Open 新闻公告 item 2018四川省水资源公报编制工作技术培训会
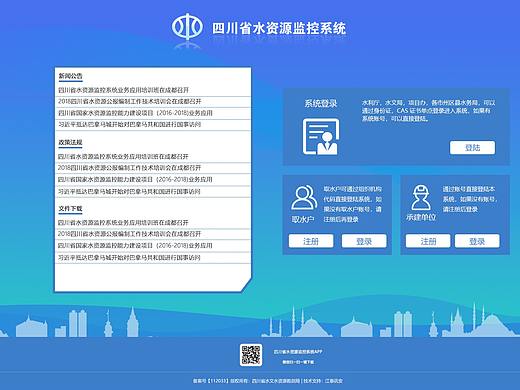 [x=130, y=101]
